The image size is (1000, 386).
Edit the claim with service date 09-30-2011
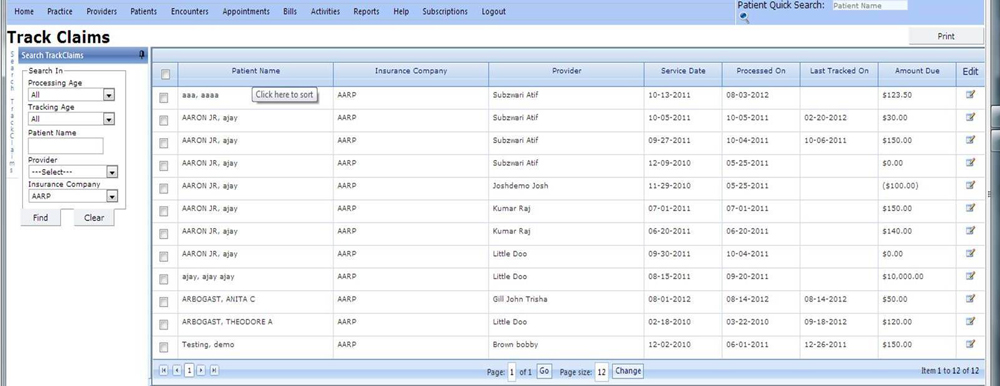coord(971,253)
